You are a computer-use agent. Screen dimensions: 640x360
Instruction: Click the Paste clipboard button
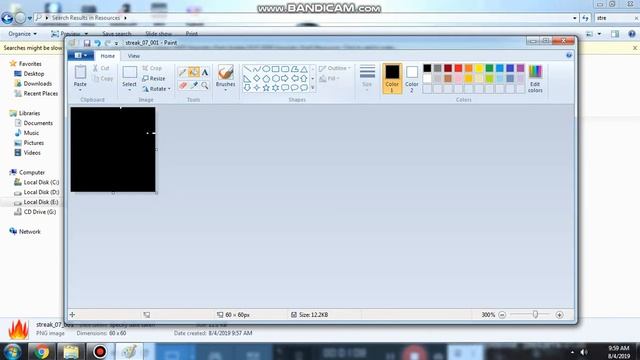pos(80,76)
